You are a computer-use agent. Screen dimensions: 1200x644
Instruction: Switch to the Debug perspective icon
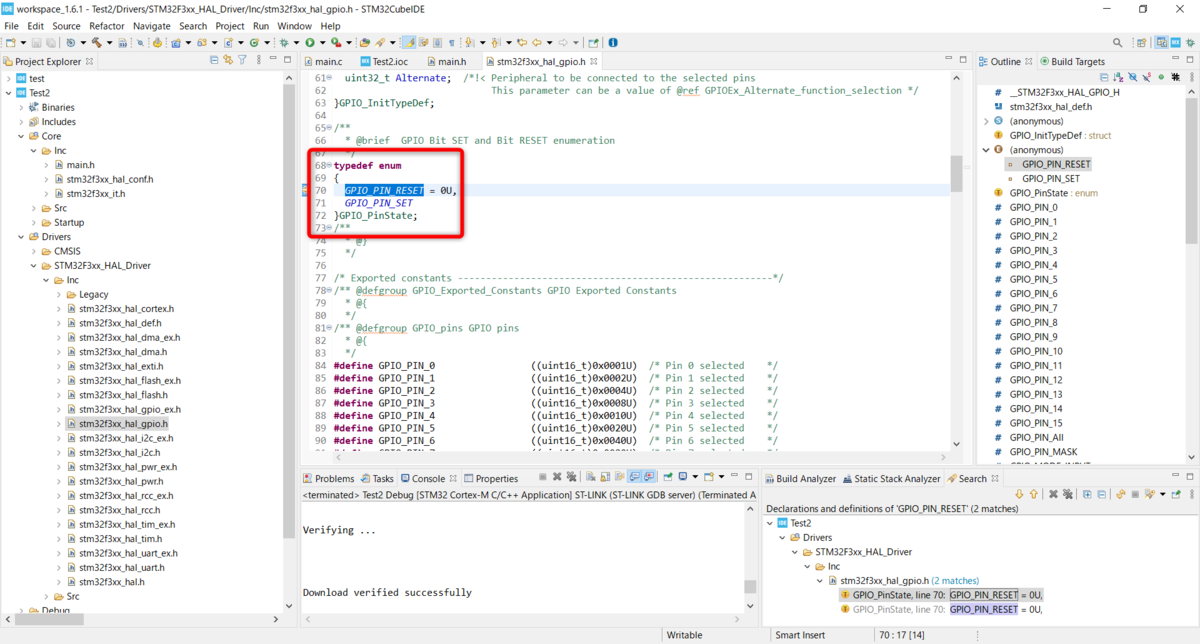pyautogui.click(x=1190, y=42)
